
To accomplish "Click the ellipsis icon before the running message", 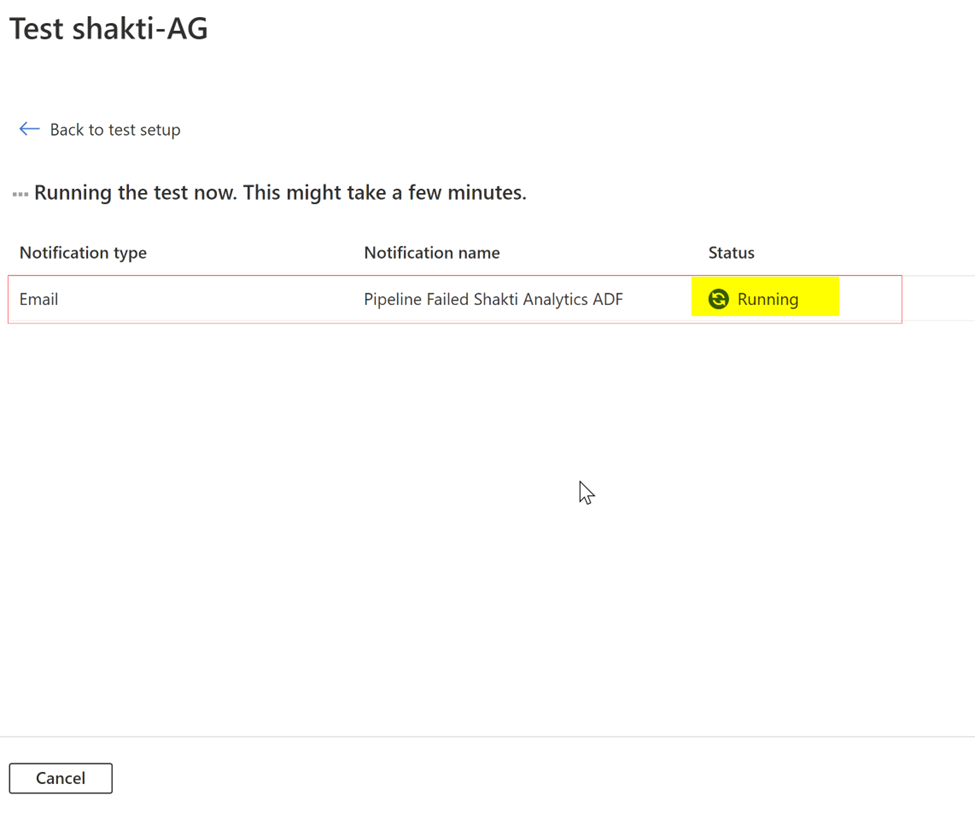I will [x=19, y=192].
